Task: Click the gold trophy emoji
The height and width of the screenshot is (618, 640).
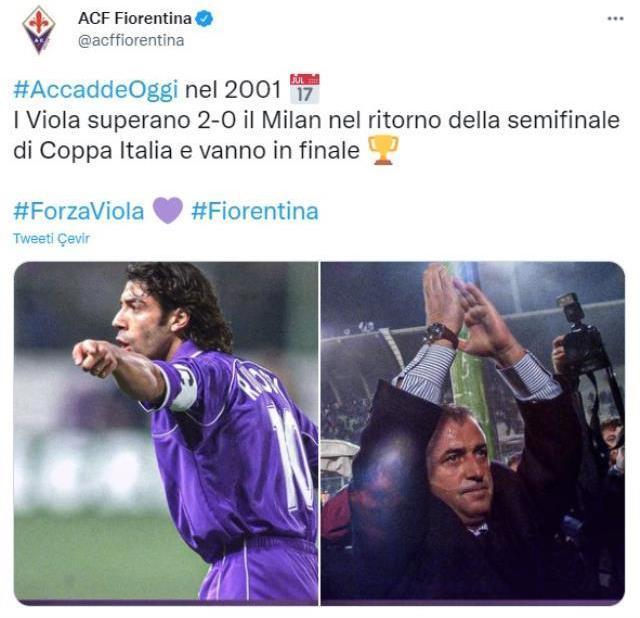Action: 383,150
